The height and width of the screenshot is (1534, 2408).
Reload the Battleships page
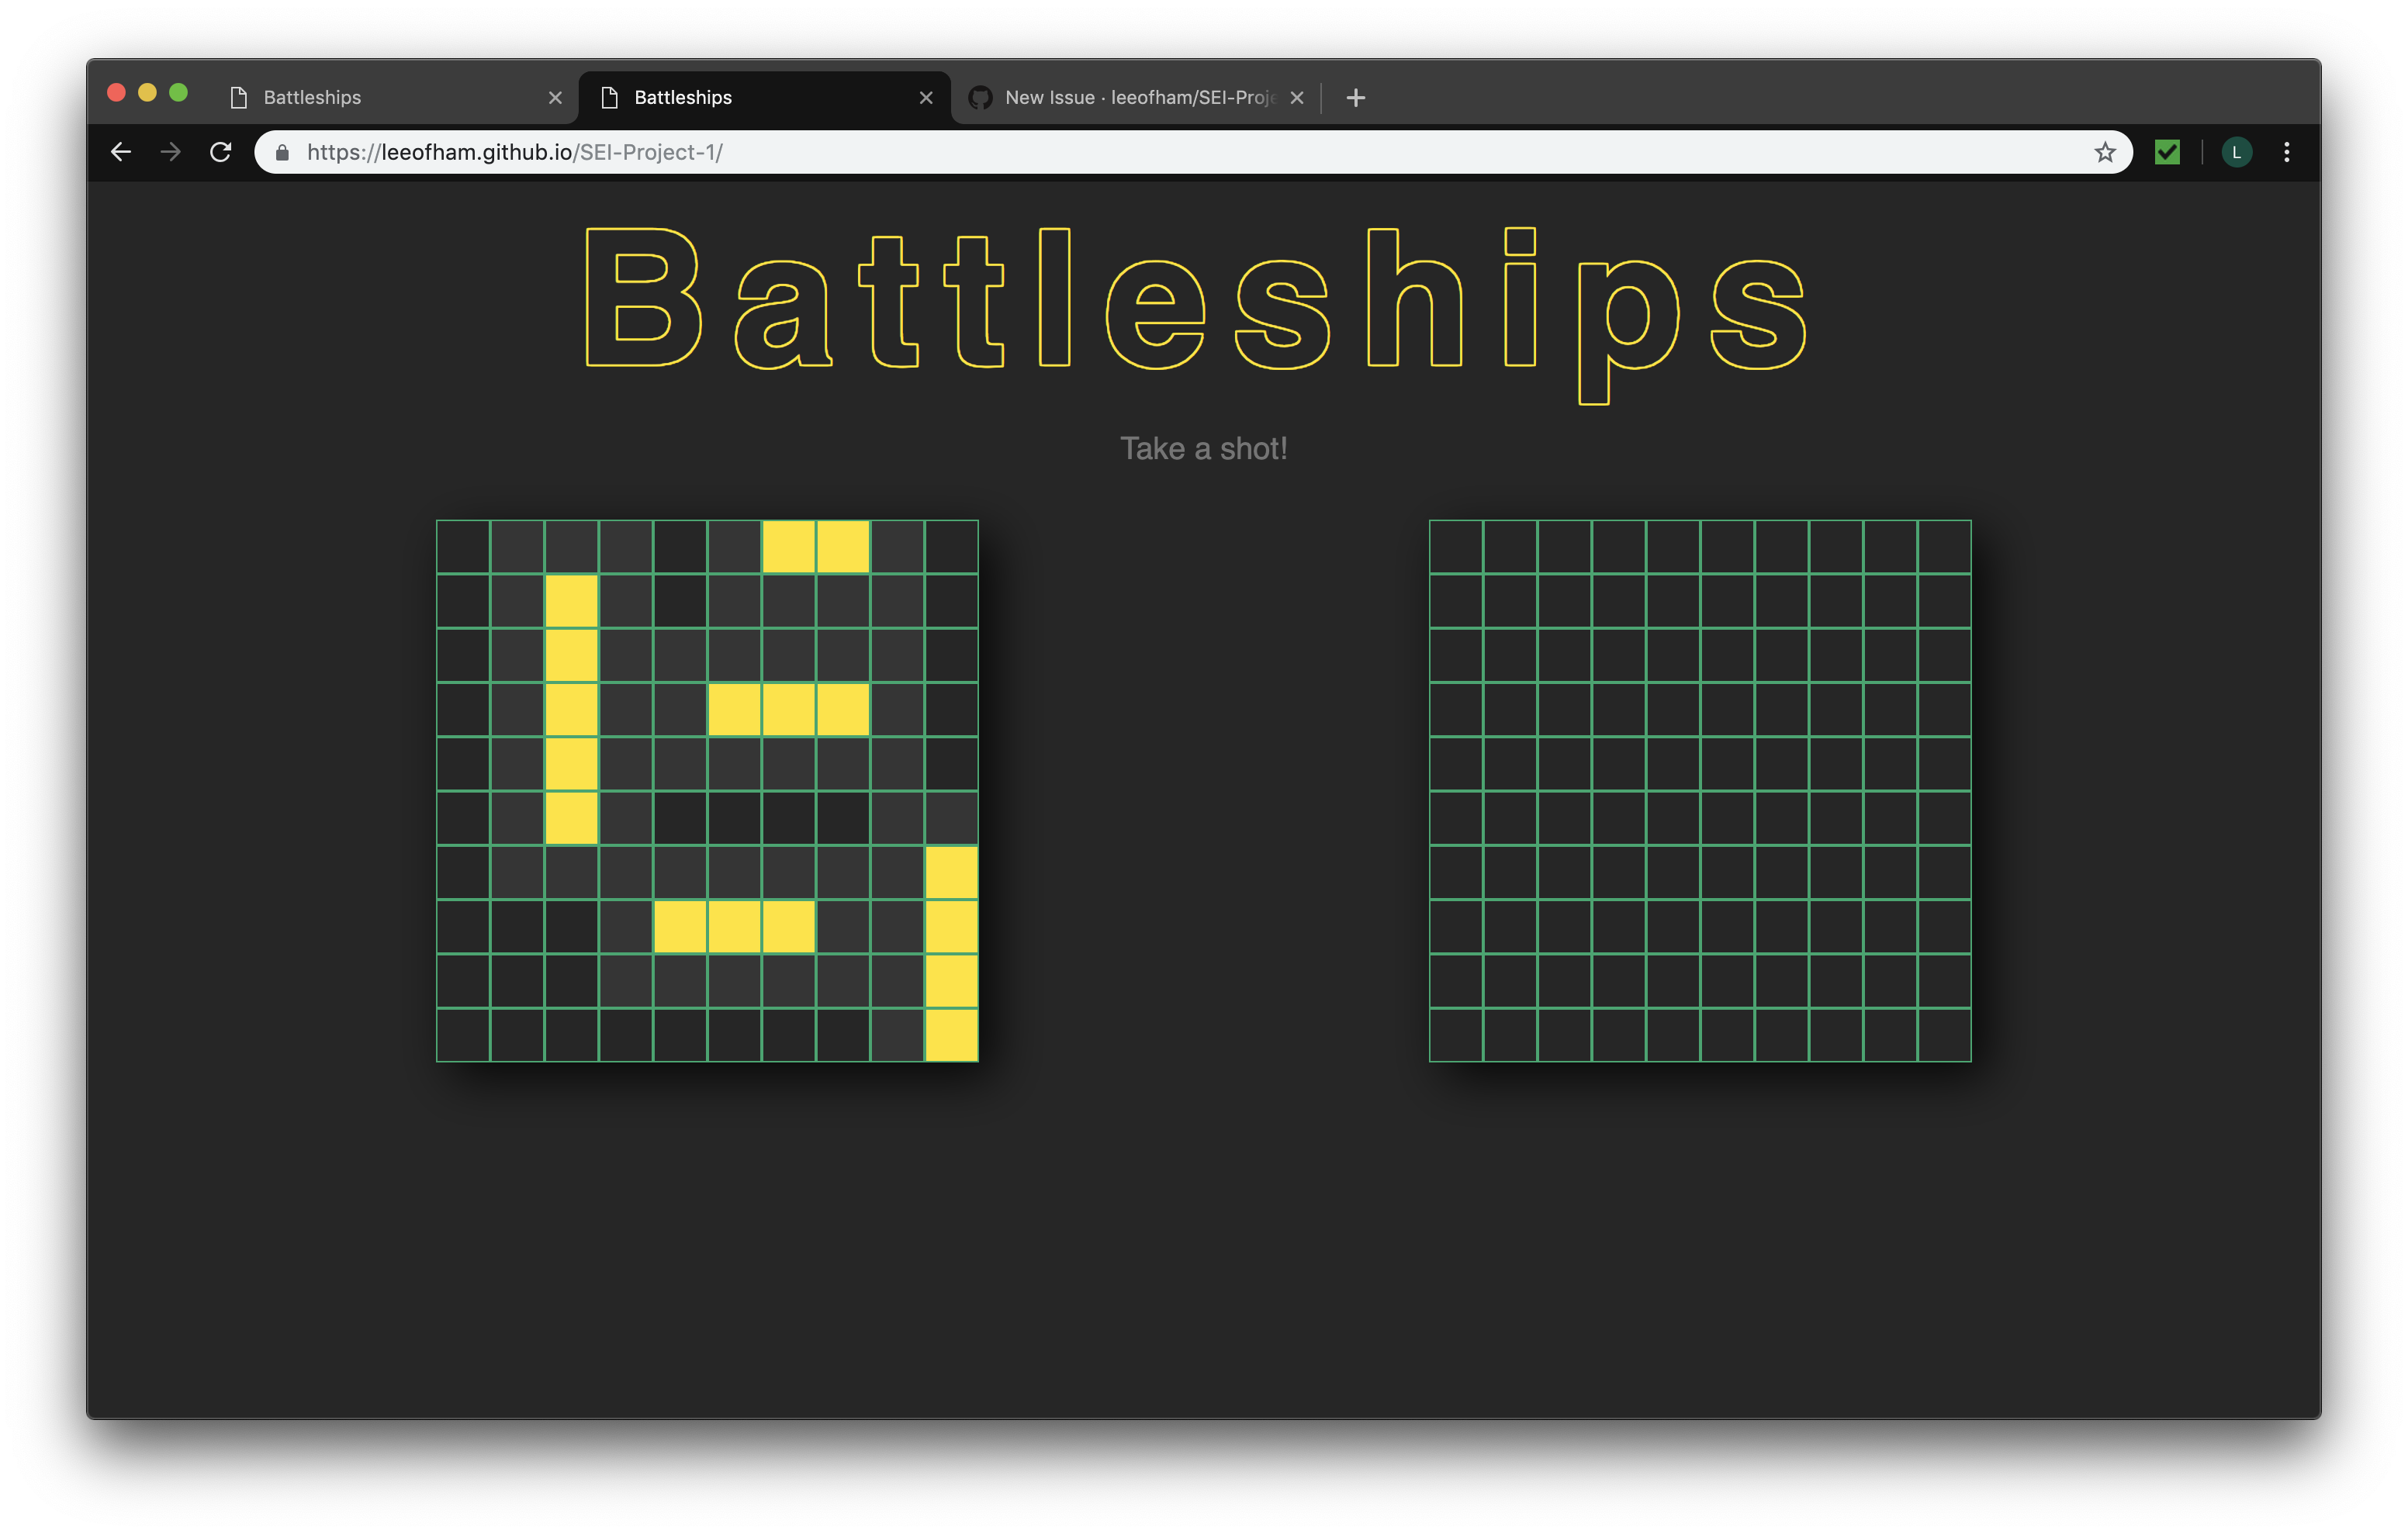coord(221,152)
